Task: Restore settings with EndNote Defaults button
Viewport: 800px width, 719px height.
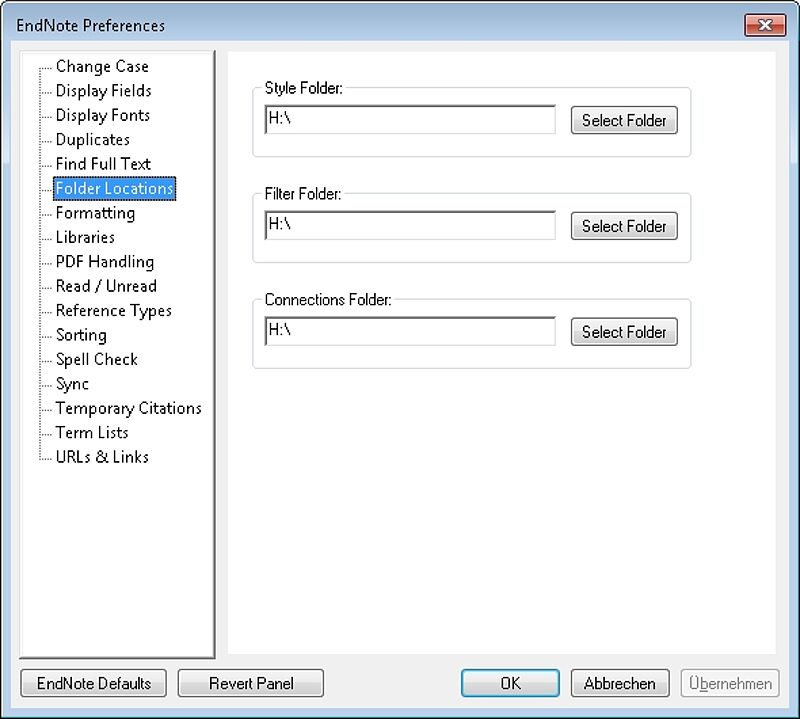Action: click(x=93, y=683)
